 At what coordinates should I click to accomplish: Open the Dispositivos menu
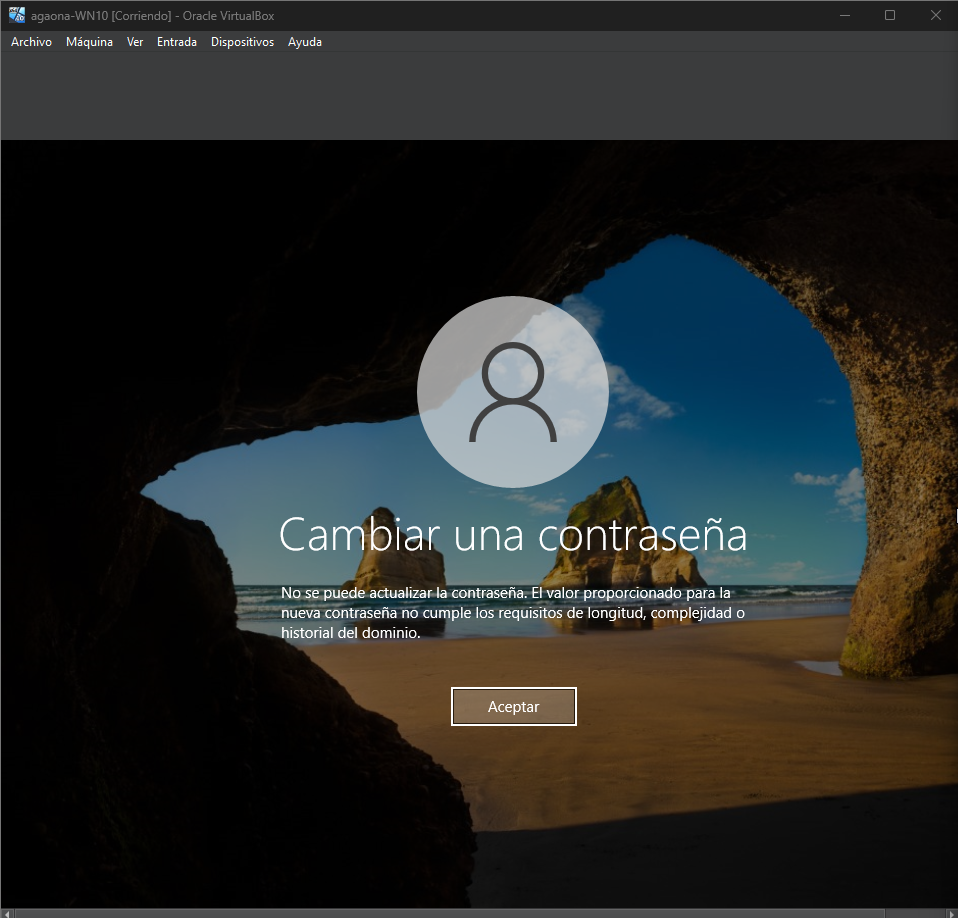[x=242, y=42]
